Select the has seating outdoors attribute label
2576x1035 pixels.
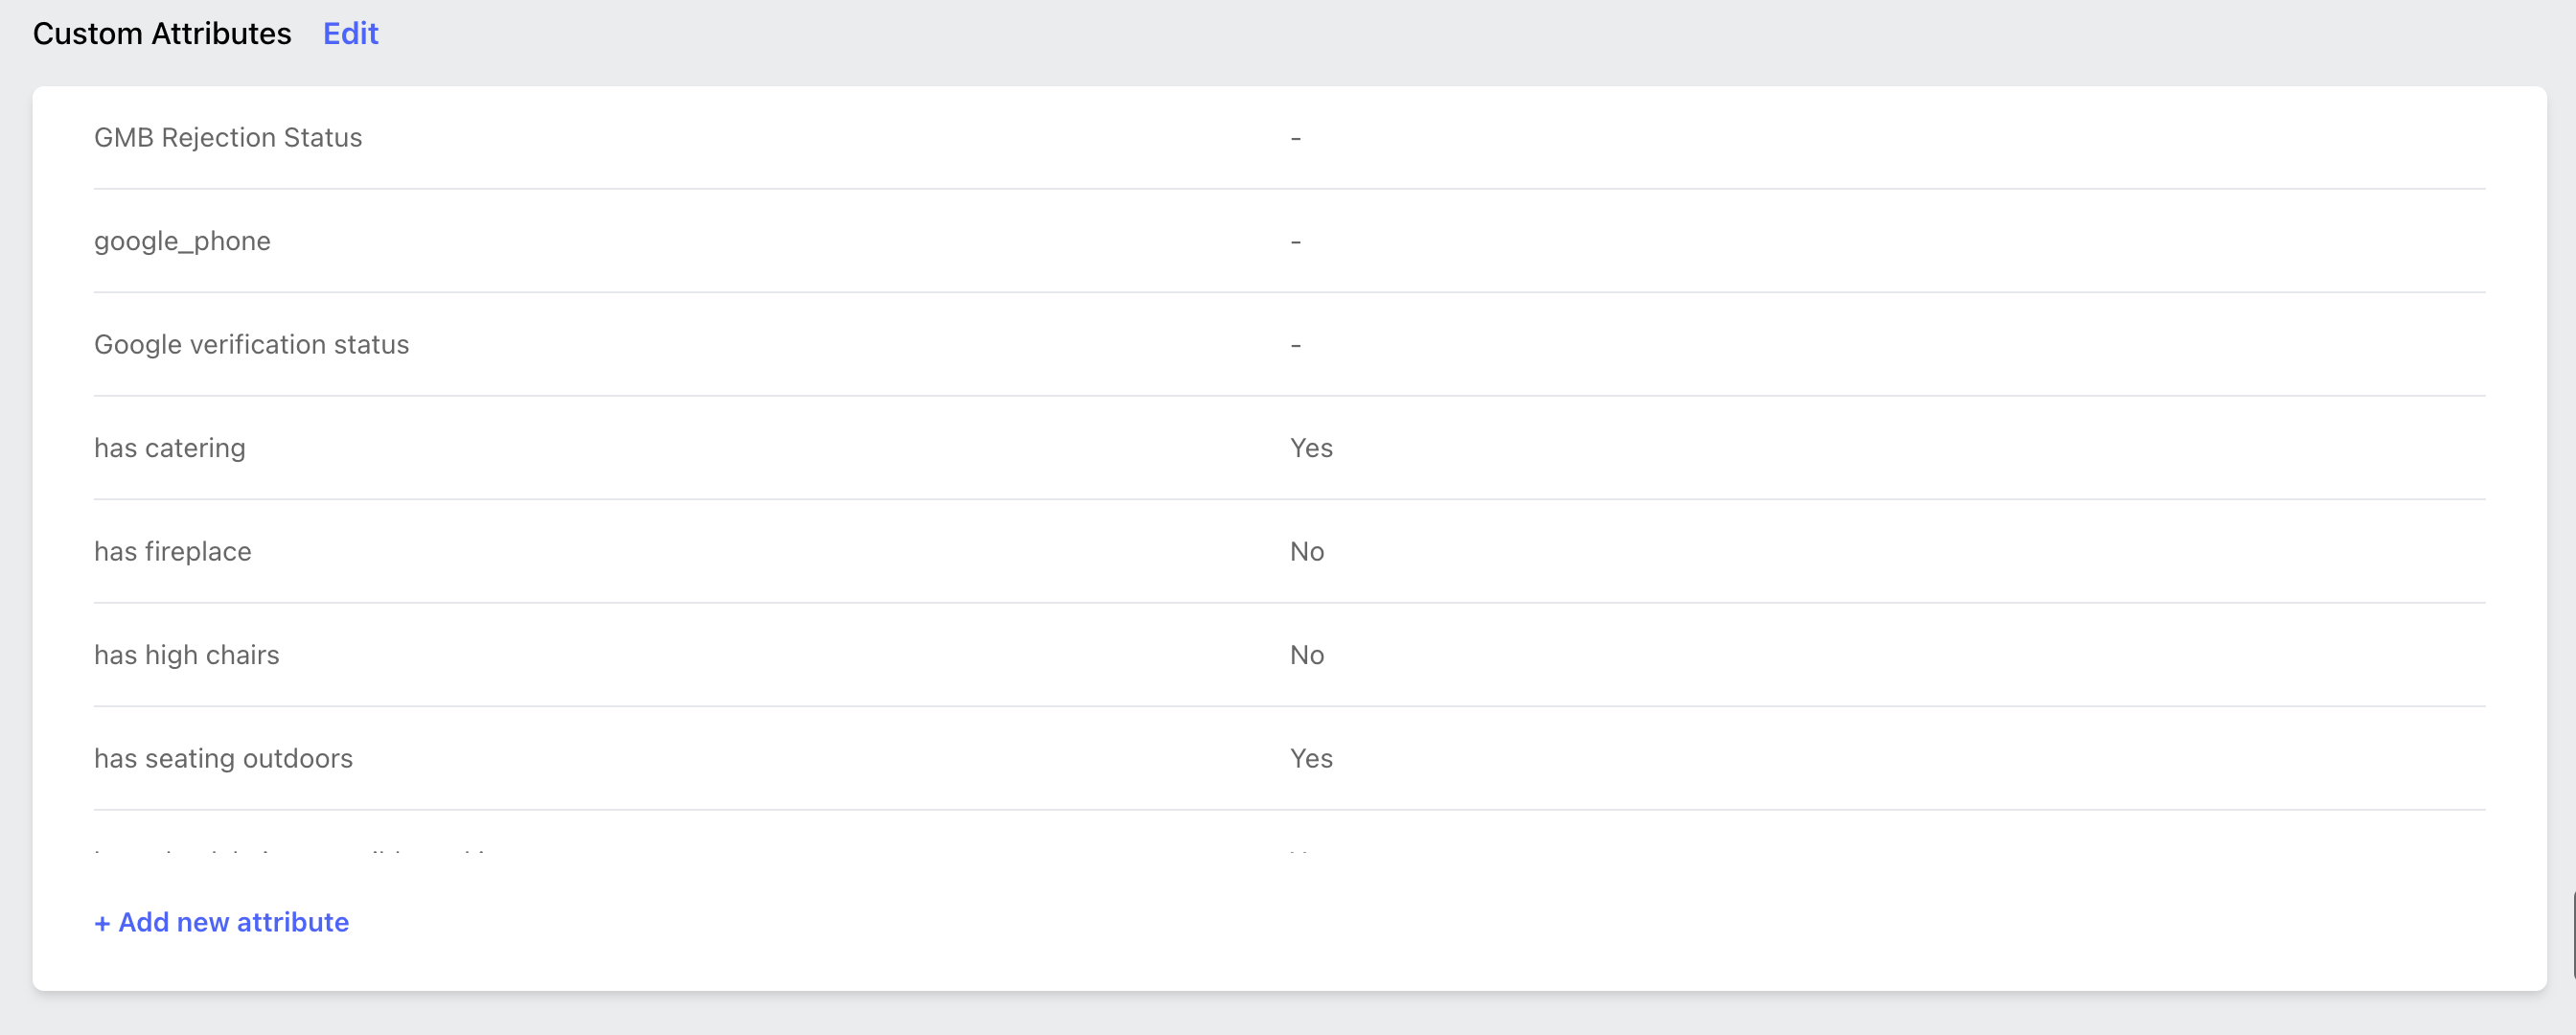point(223,758)
